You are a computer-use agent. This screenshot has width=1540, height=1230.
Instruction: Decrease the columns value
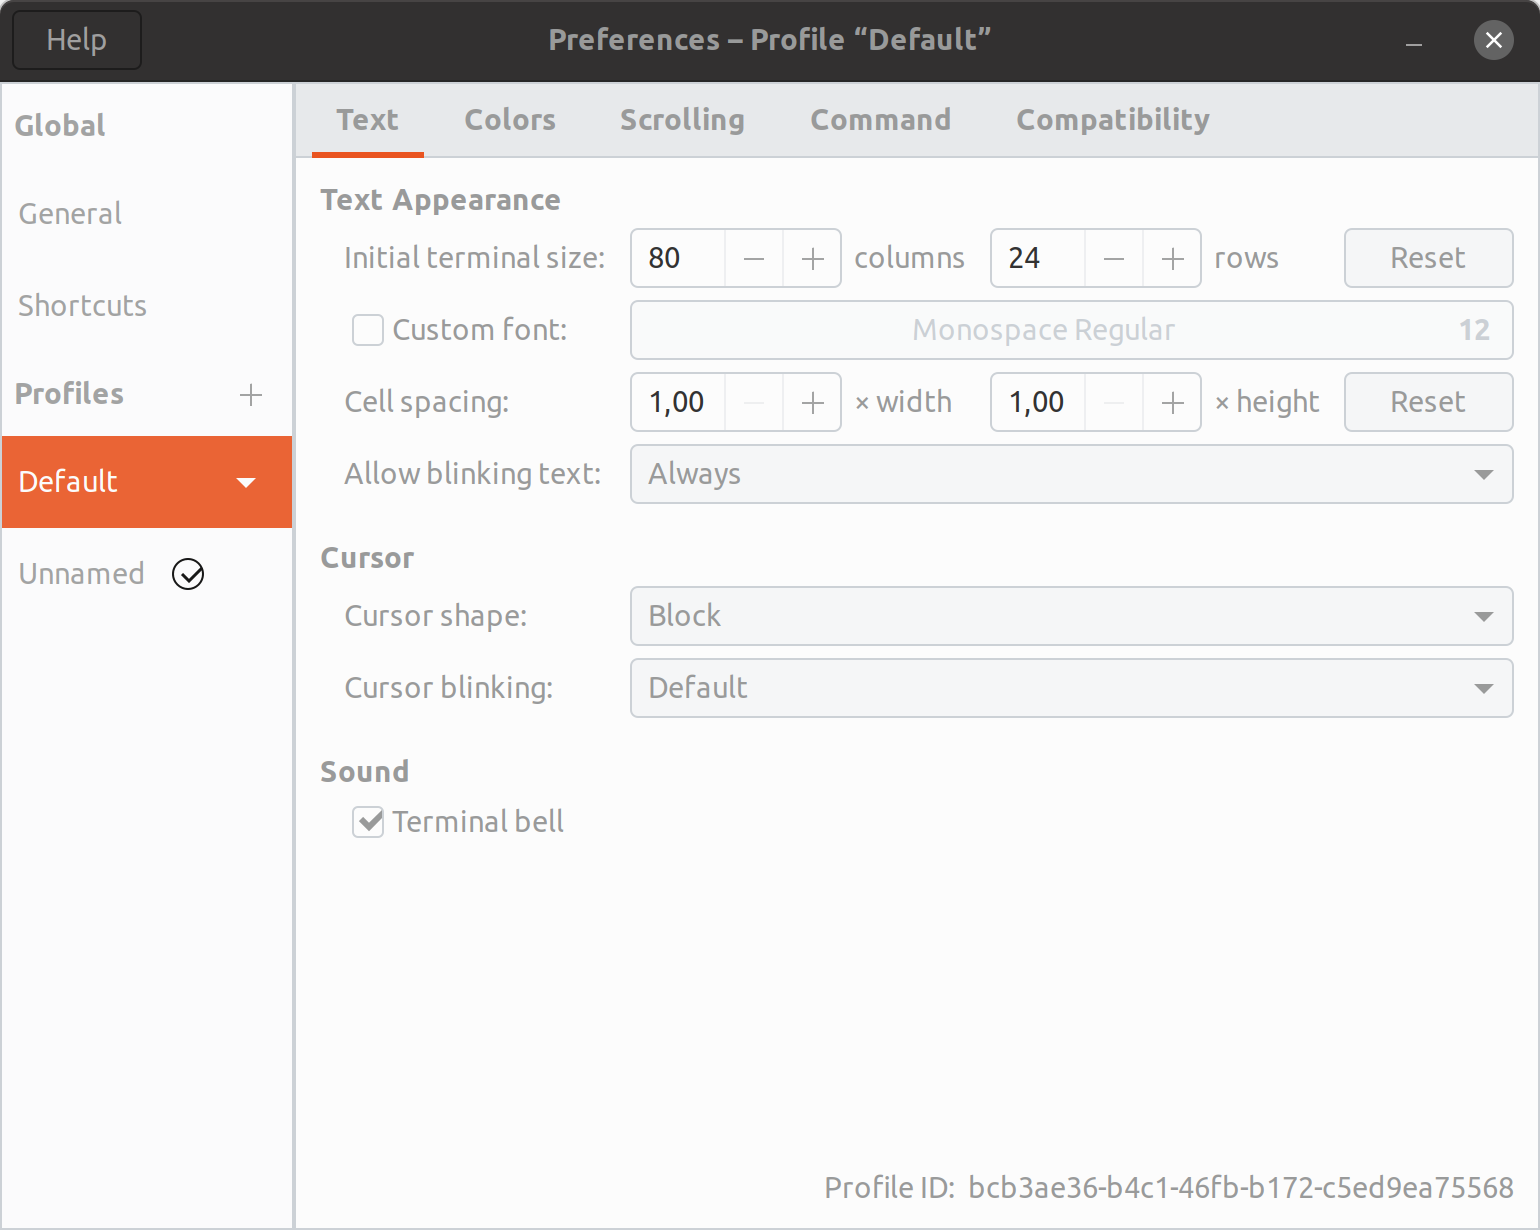tap(754, 258)
